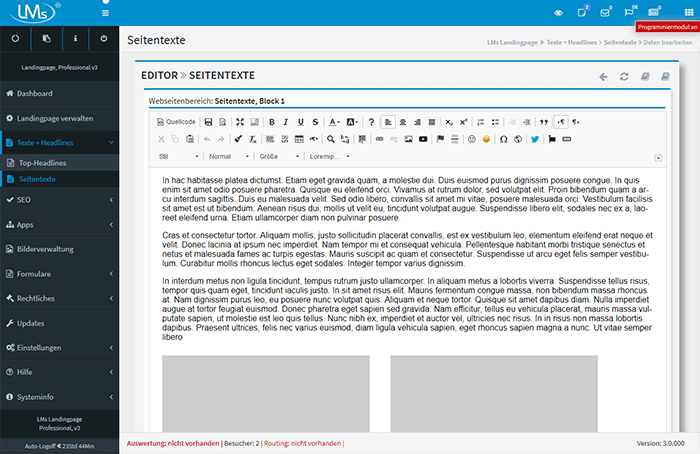700x454 pixels.
Task: Open Find with the magnifier icon
Action: pyautogui.click(x=330, y=139)
